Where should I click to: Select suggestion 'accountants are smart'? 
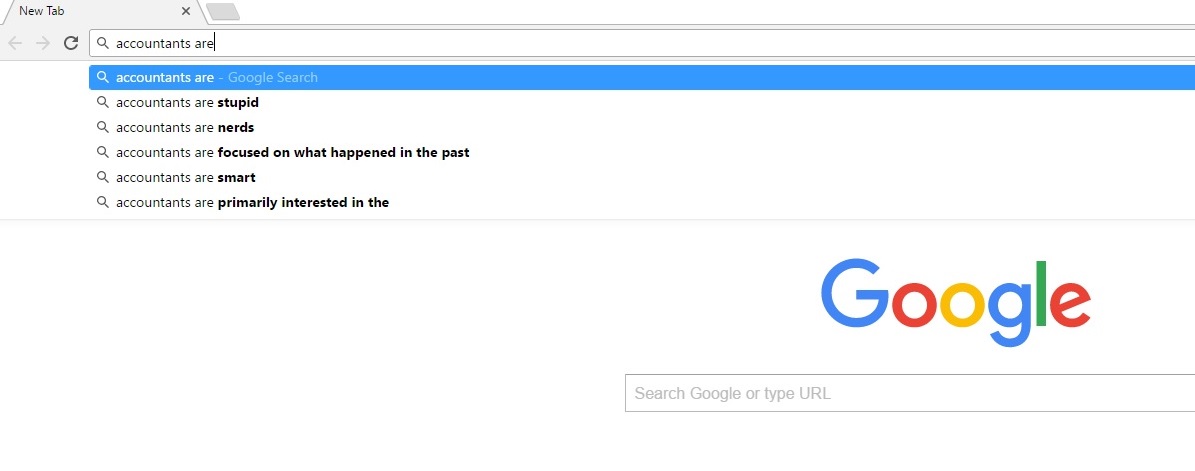642,178
